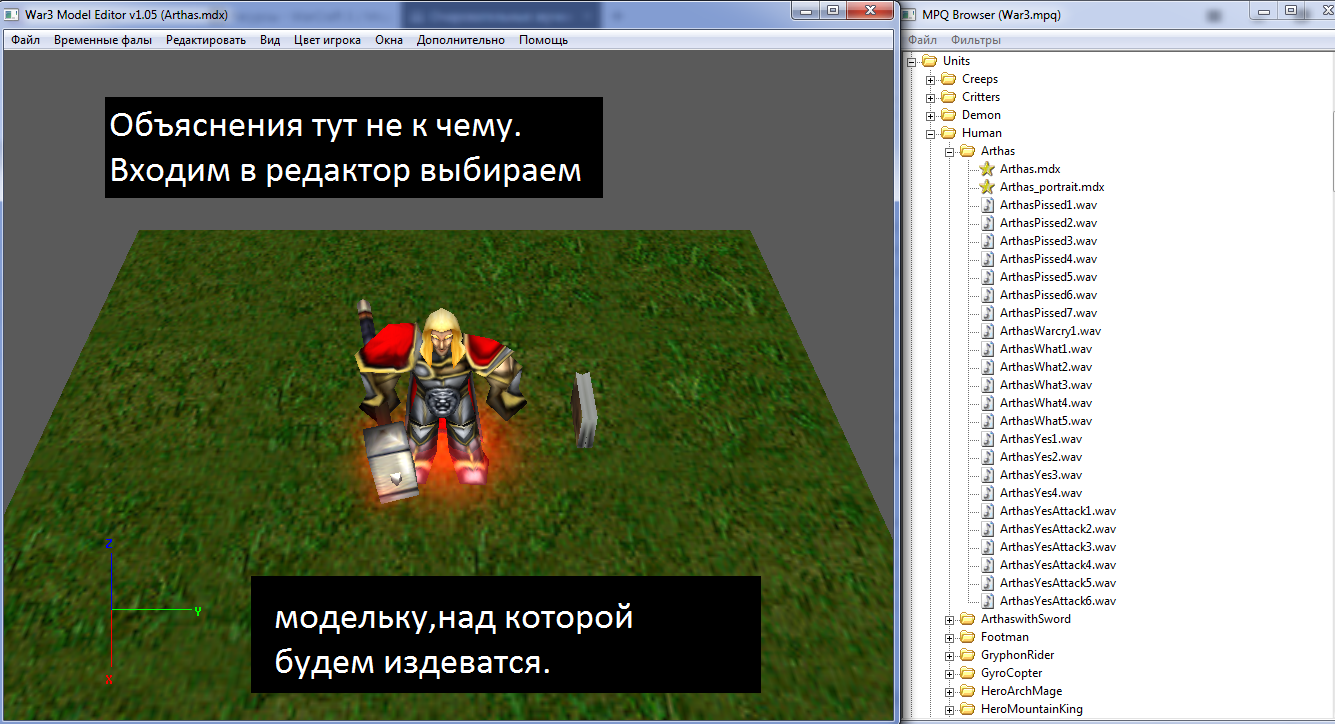This screenshot has width=1335, height=724.
Task: Click the Demon folder icon
Action: pos(949,115)
